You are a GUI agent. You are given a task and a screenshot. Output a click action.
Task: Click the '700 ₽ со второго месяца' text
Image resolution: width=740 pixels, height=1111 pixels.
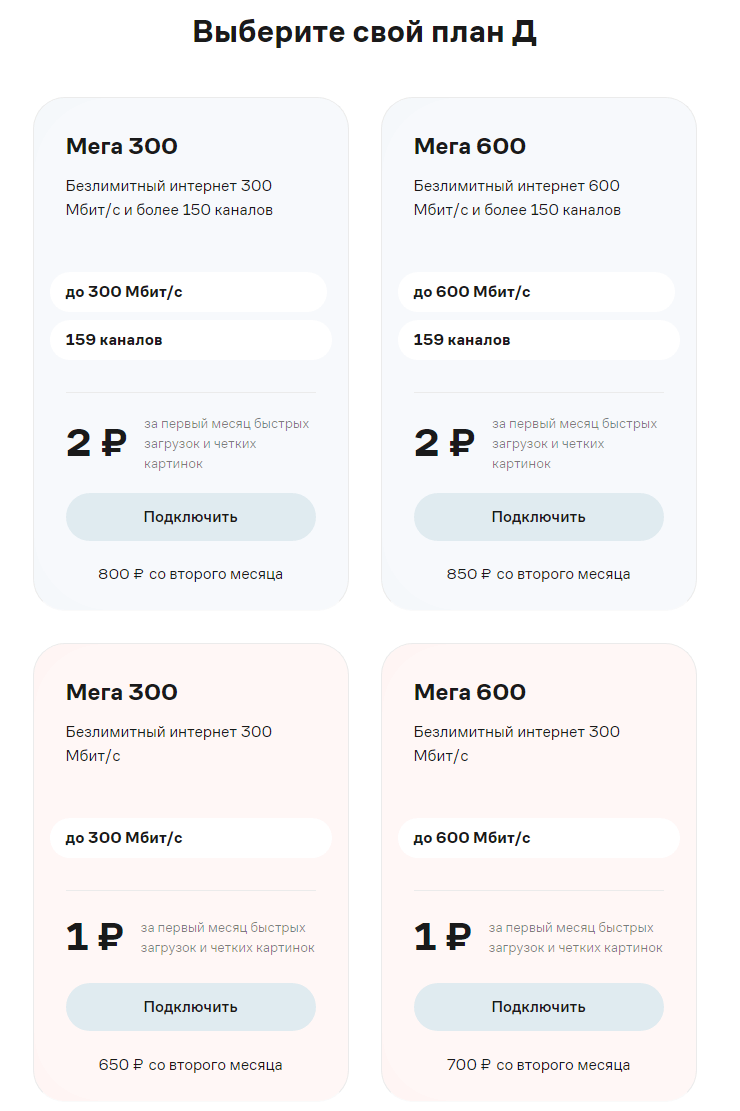click(538, 1065)
